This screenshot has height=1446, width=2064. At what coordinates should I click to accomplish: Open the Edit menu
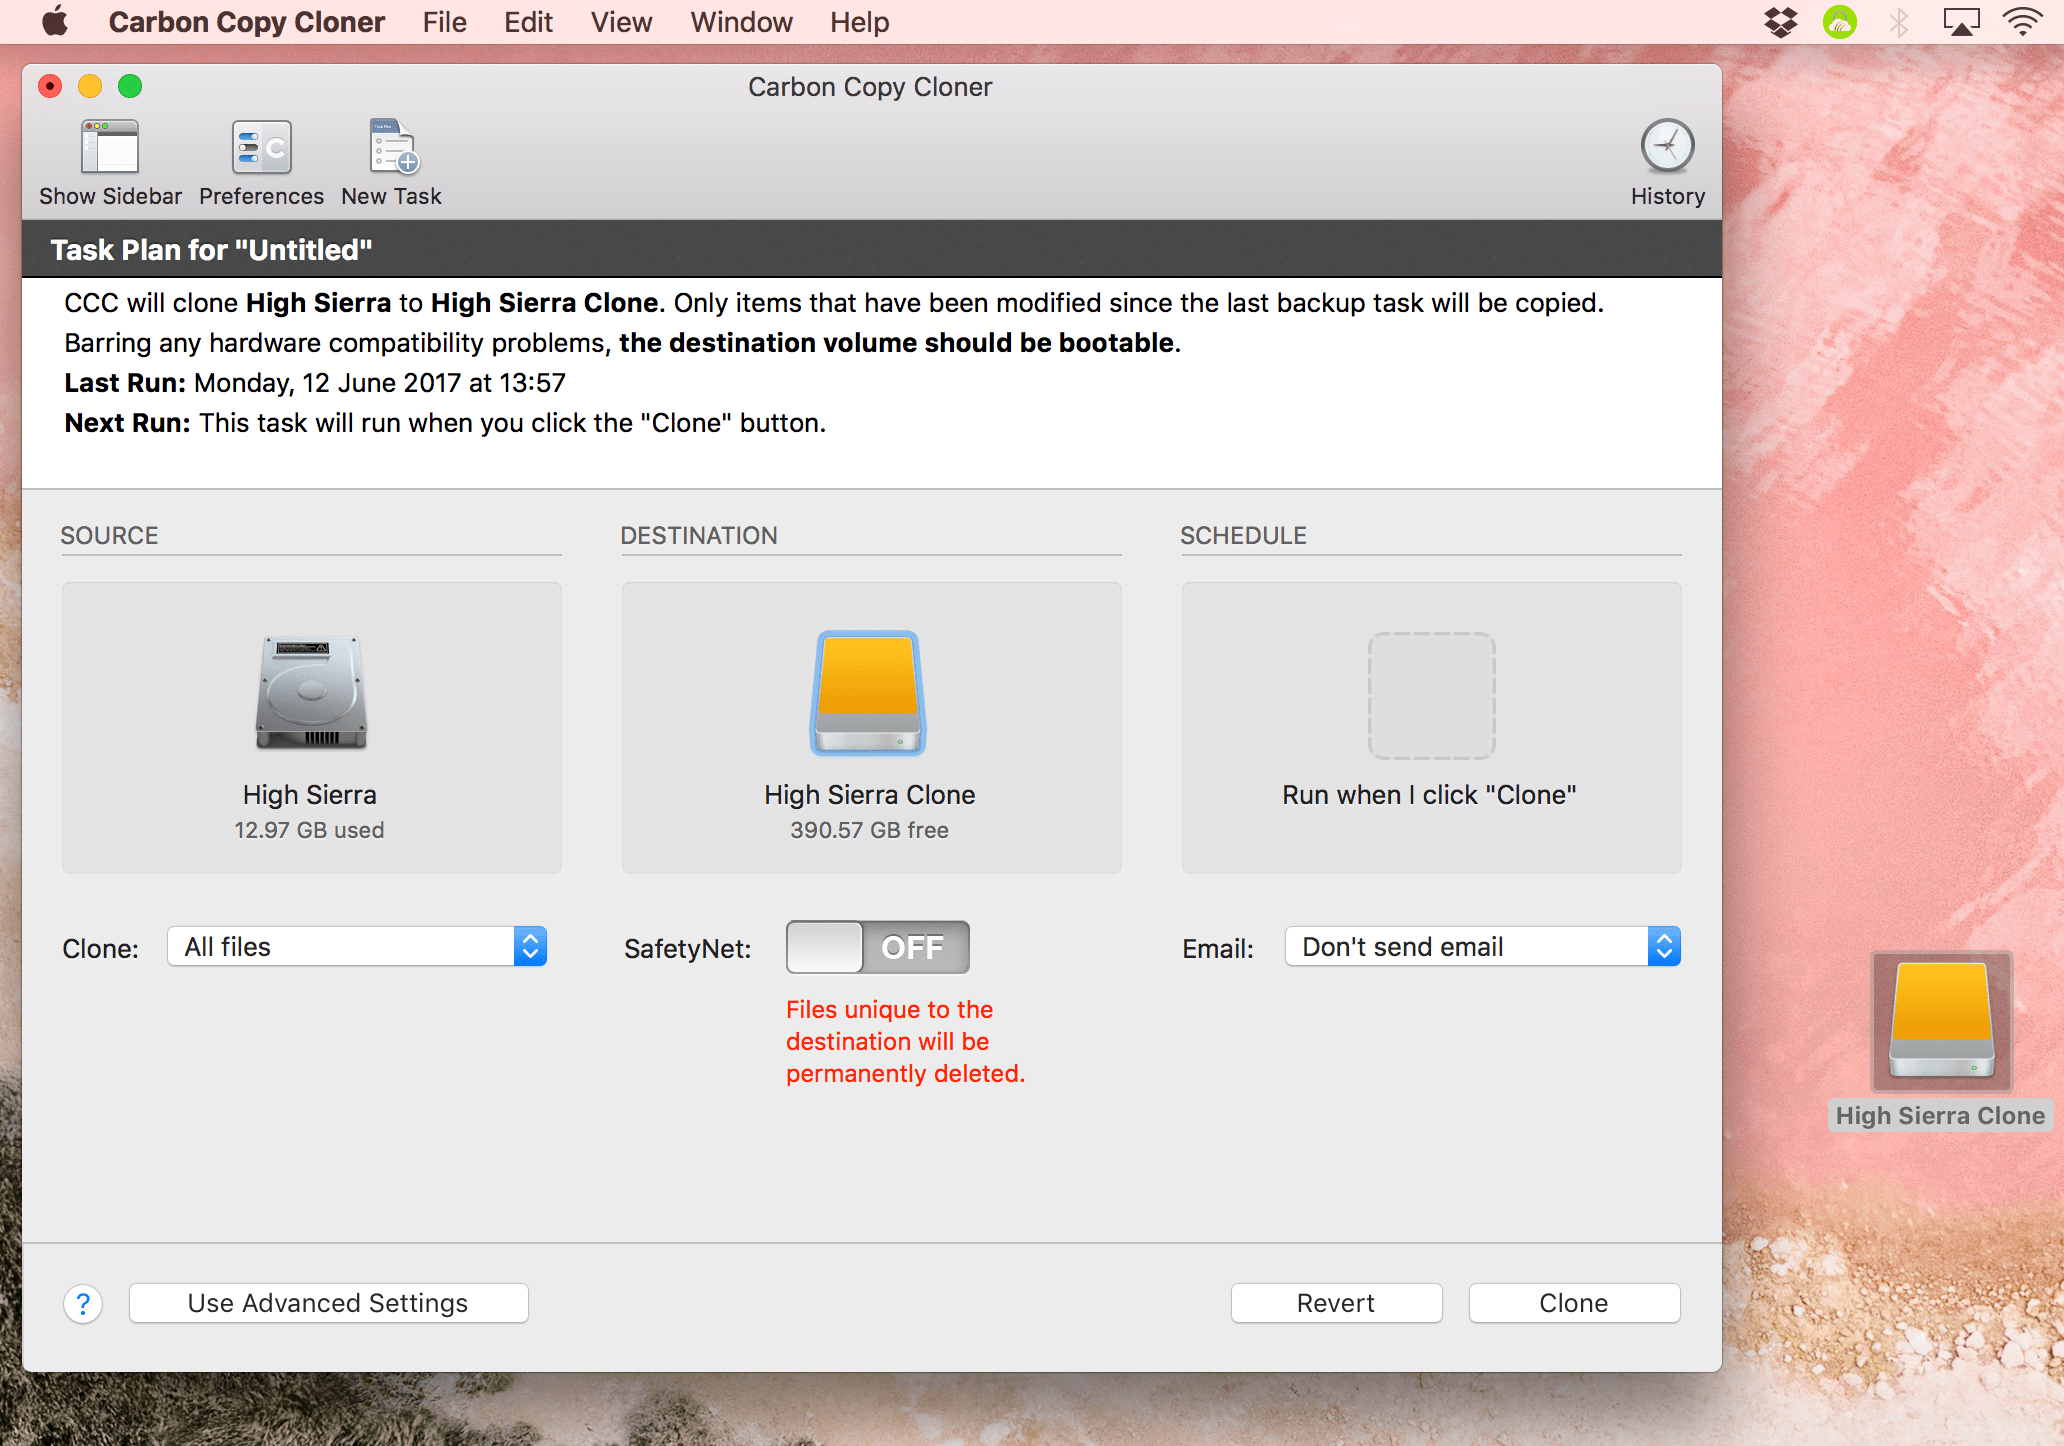click(528, 22)
